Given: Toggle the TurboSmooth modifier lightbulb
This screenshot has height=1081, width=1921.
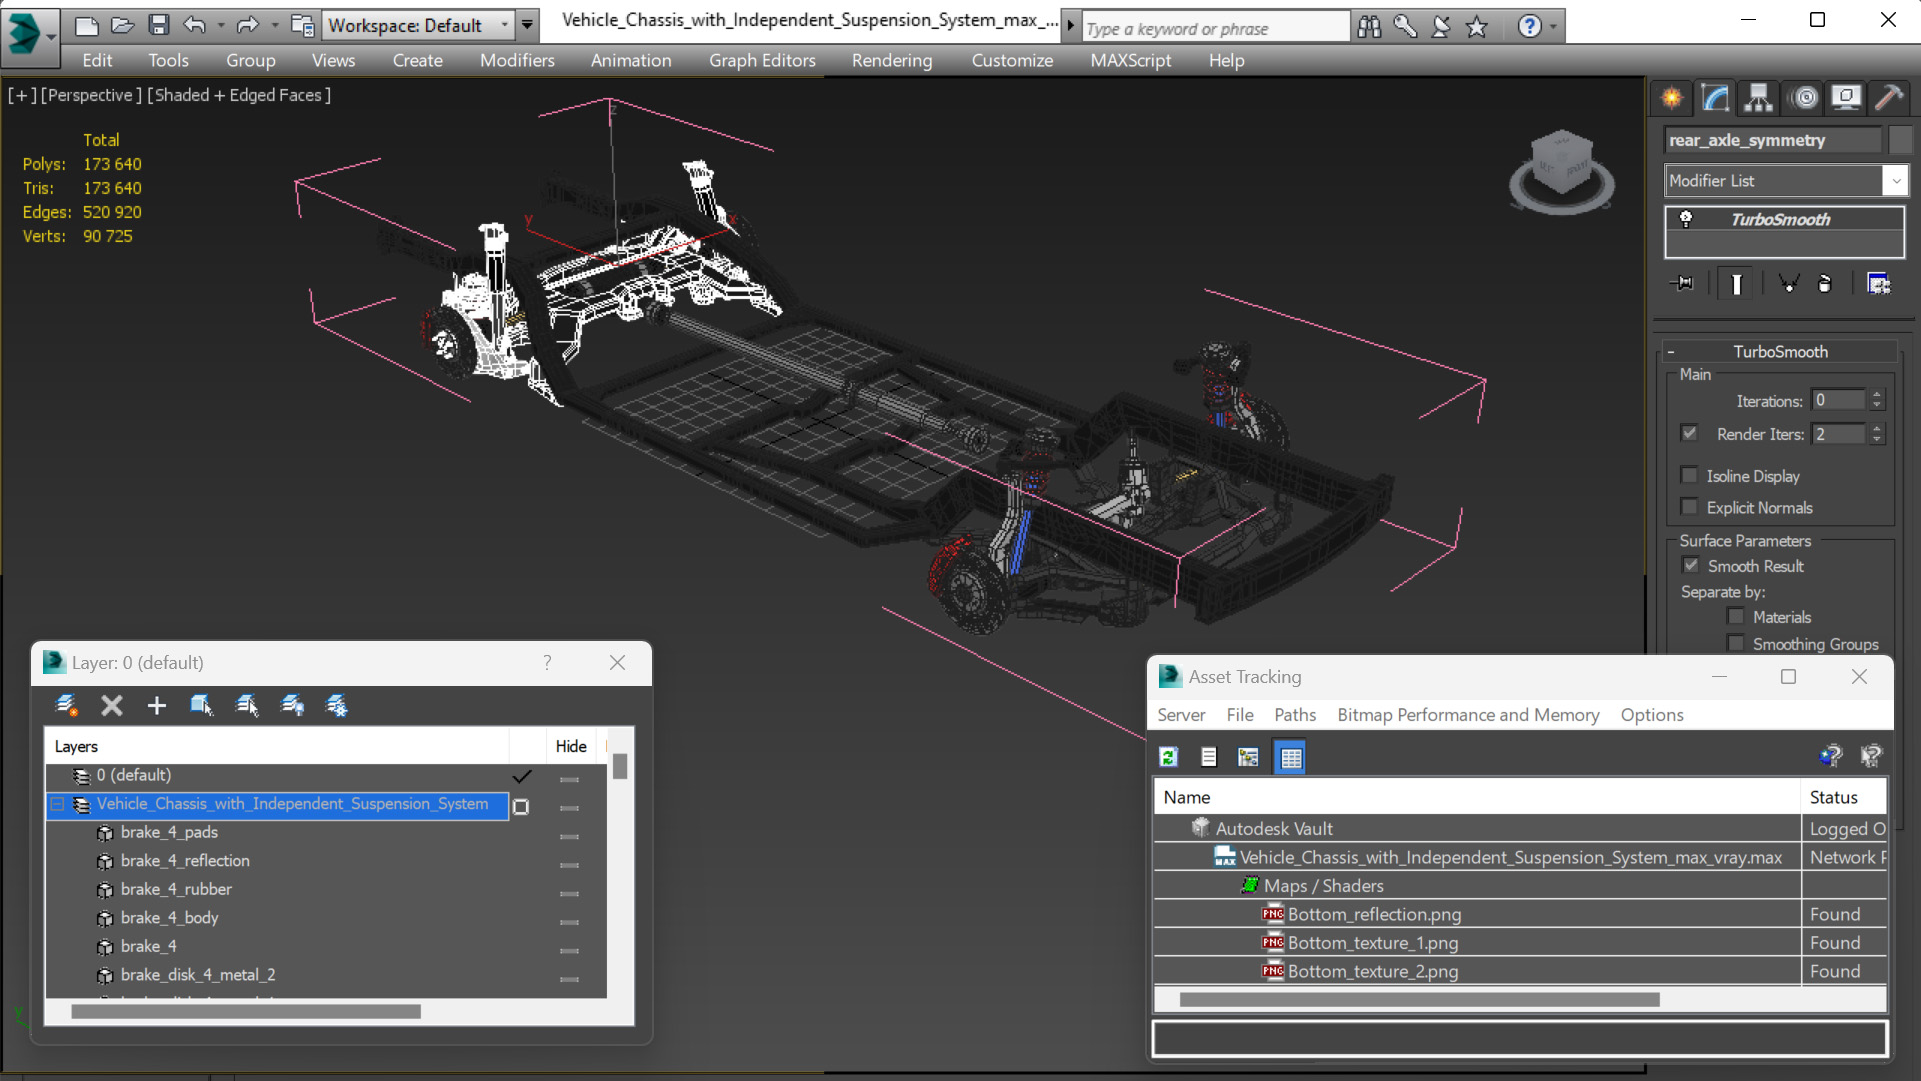Looking at the screenshot, I should [1686, 219].
